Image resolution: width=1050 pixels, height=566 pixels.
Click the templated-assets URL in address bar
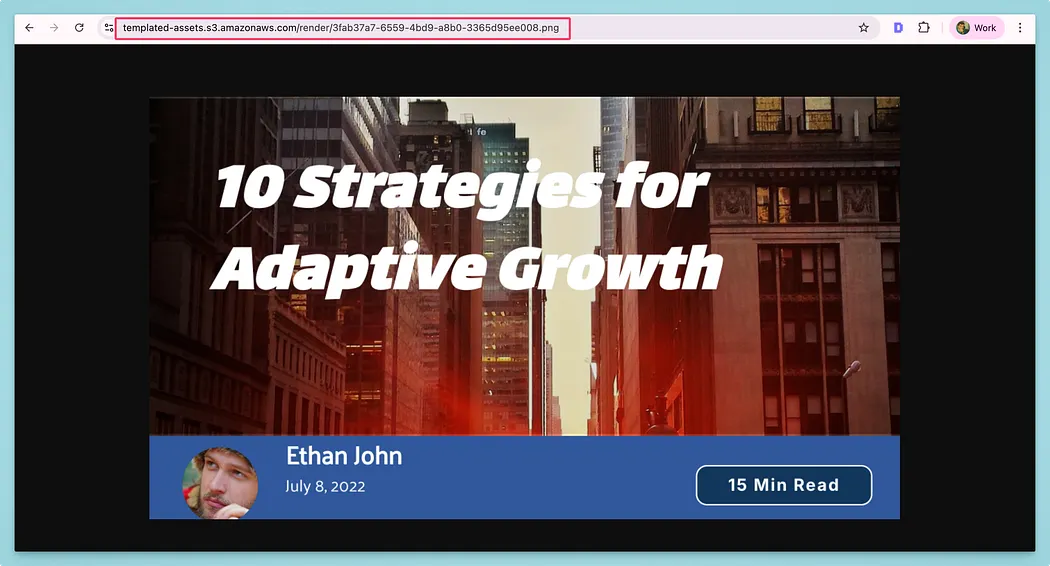(x=341, y=28)
